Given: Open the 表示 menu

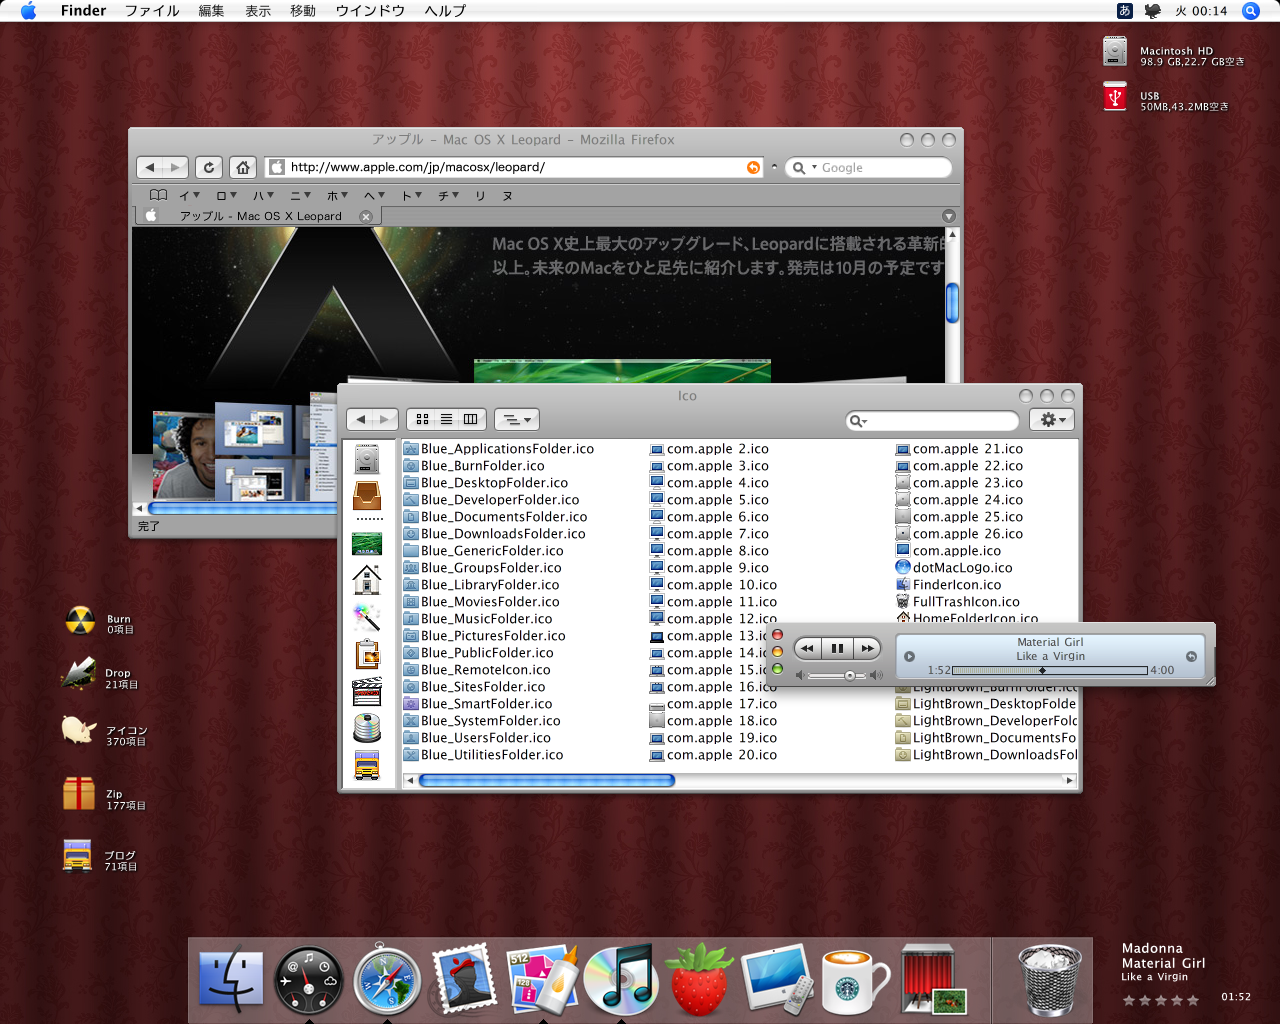Looking at the screenshot, I should click(258, 10).
